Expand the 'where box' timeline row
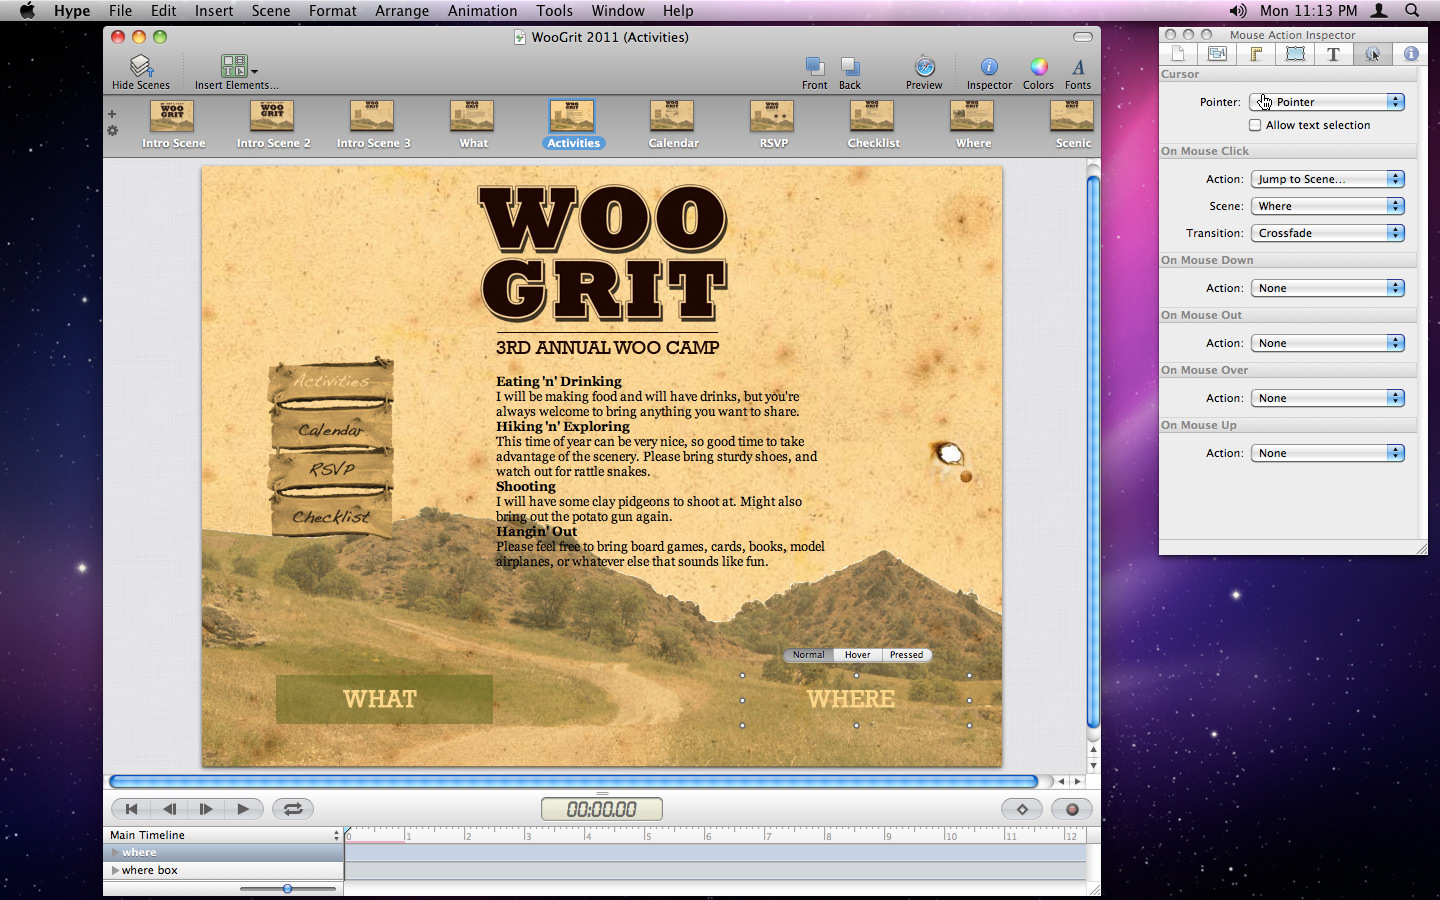Image resolution: width=1440 pixels, height=900 pixels. coord(115,870)
